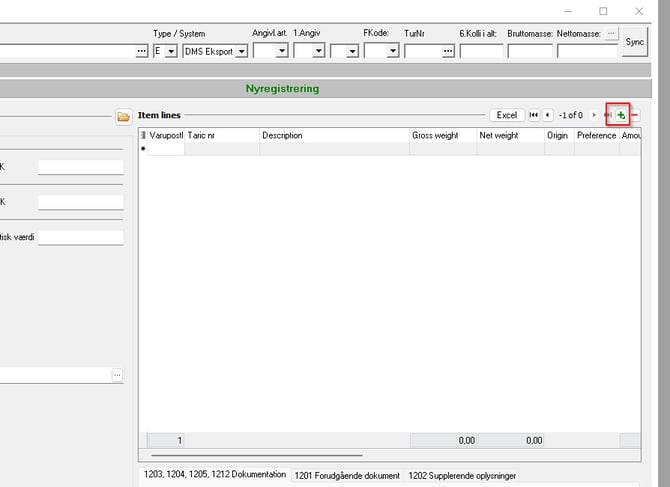Switch to 1201 Forudgående dokument tab

click(347, 476)
